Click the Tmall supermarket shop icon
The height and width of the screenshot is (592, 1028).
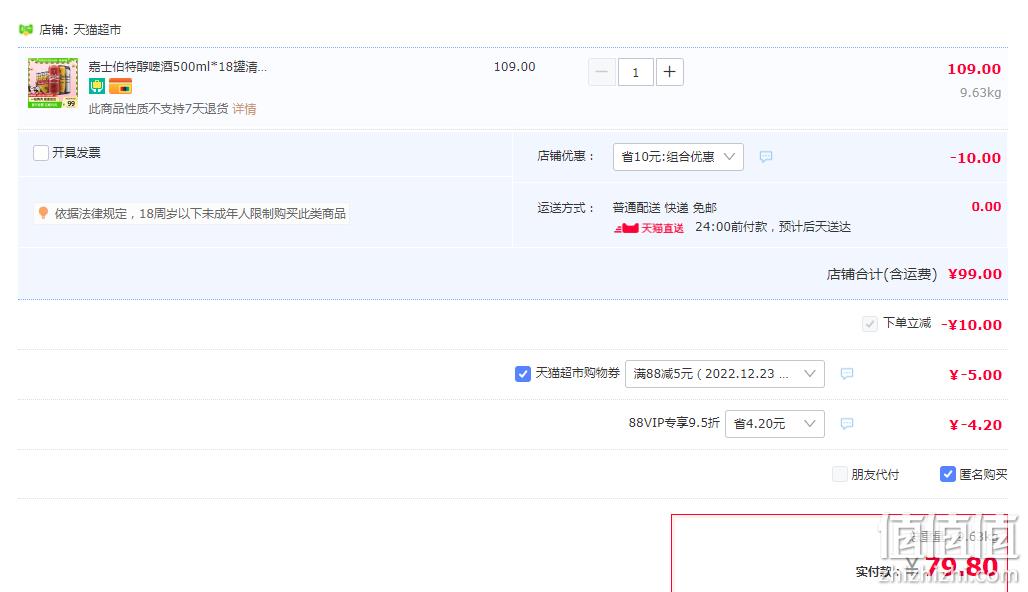click(x=26, y=30)
